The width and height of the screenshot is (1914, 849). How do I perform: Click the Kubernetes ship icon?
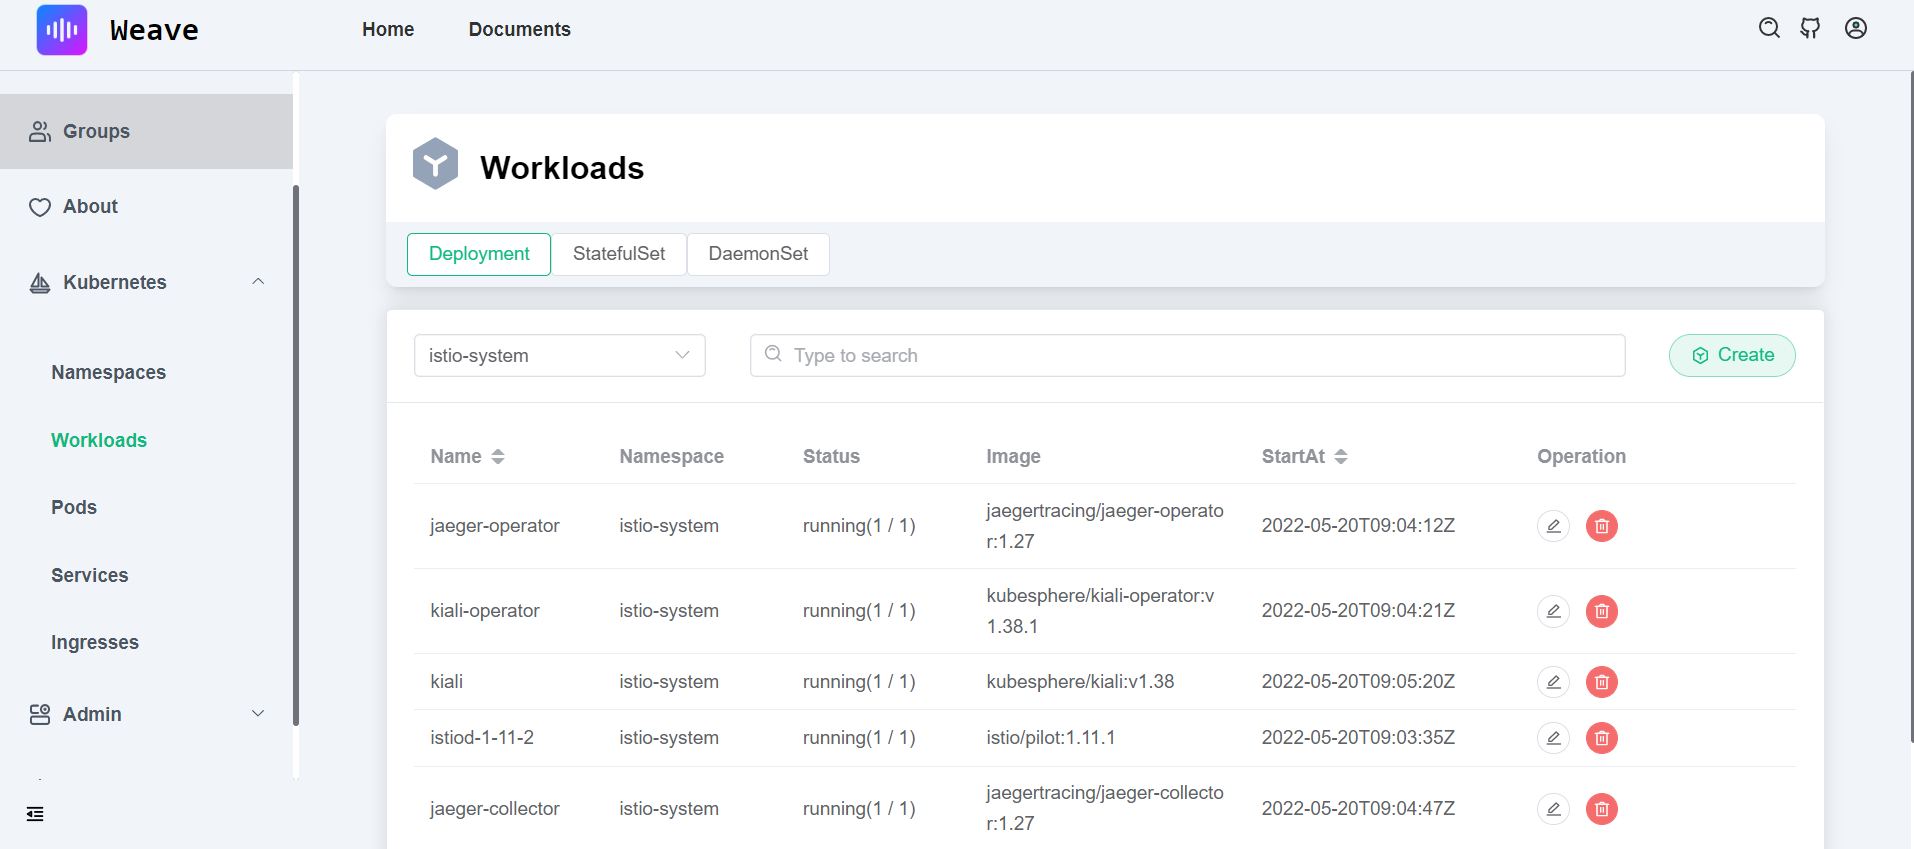click(x=40, y=283)
